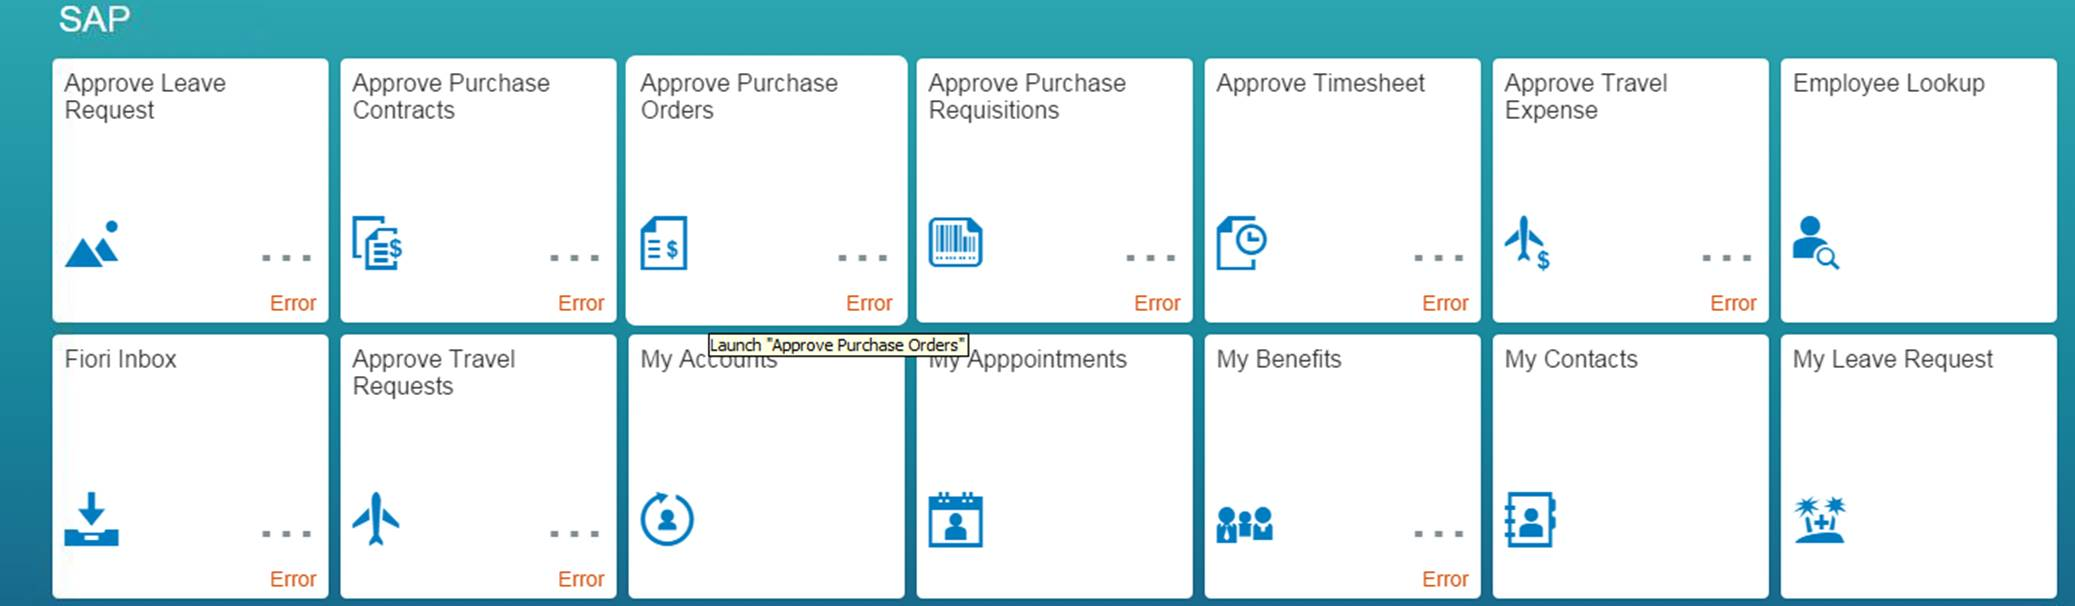Click the mountain icon on Approve Leave Request
The image size is (2075, 606).
(x=92, y=244)
